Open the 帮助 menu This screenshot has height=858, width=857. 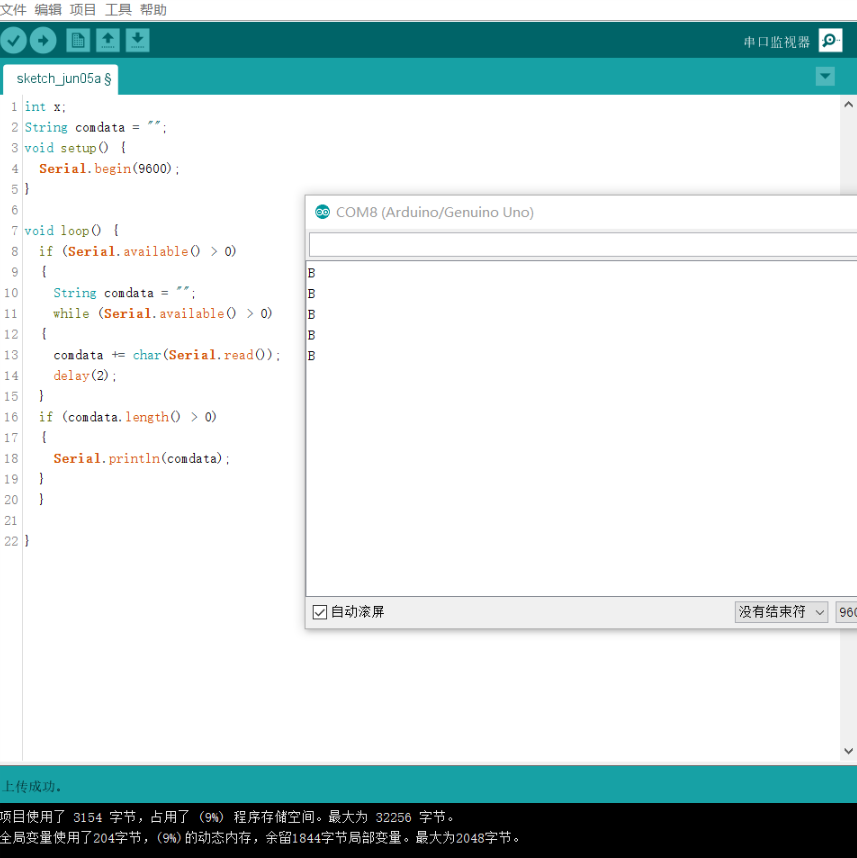point(153,10)
